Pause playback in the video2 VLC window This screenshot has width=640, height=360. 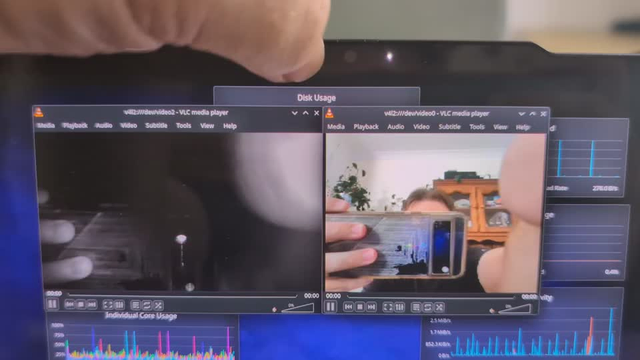[52, 304]
